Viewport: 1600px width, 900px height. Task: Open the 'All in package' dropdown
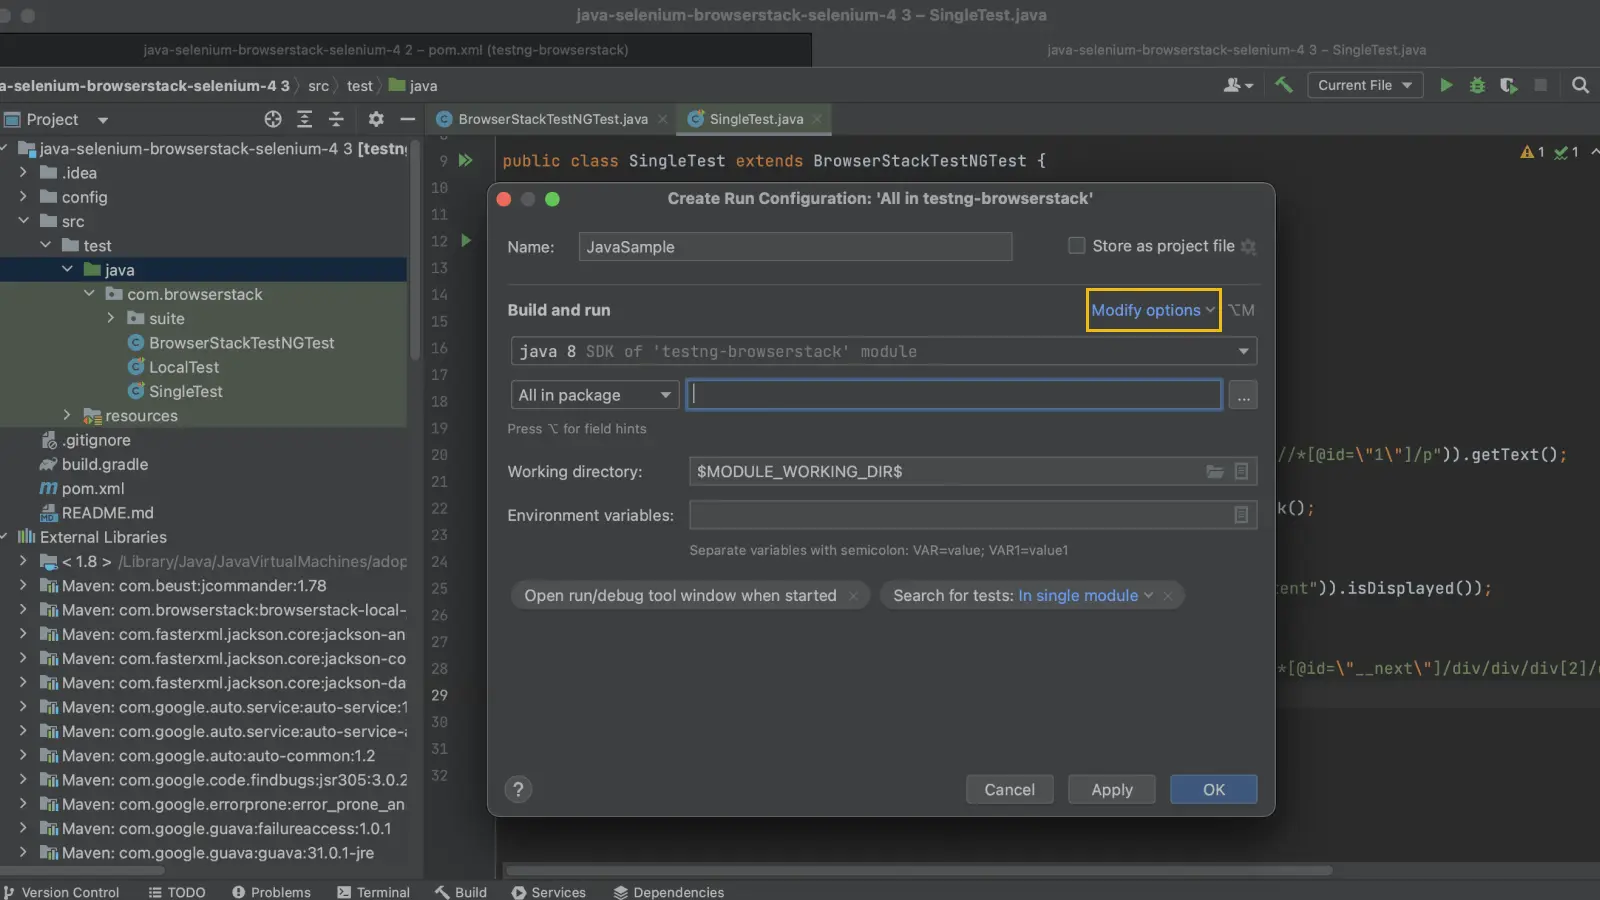coord(594,396)
